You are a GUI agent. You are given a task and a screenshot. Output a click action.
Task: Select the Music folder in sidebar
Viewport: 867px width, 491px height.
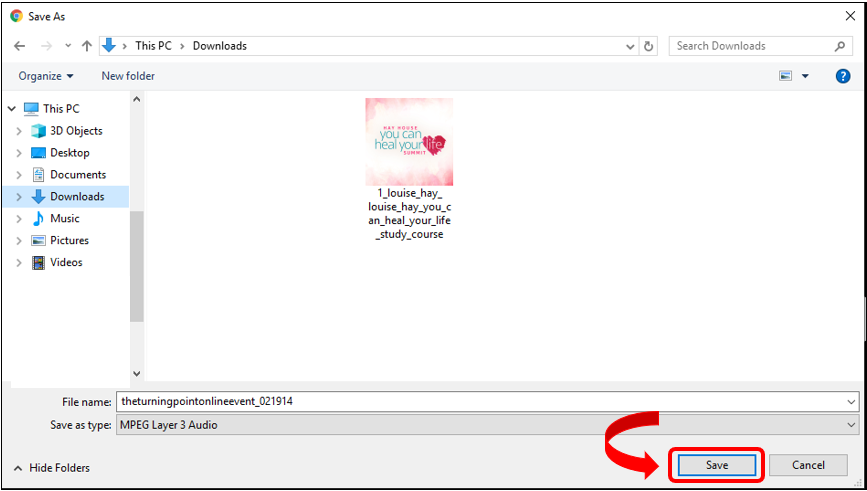64,218
